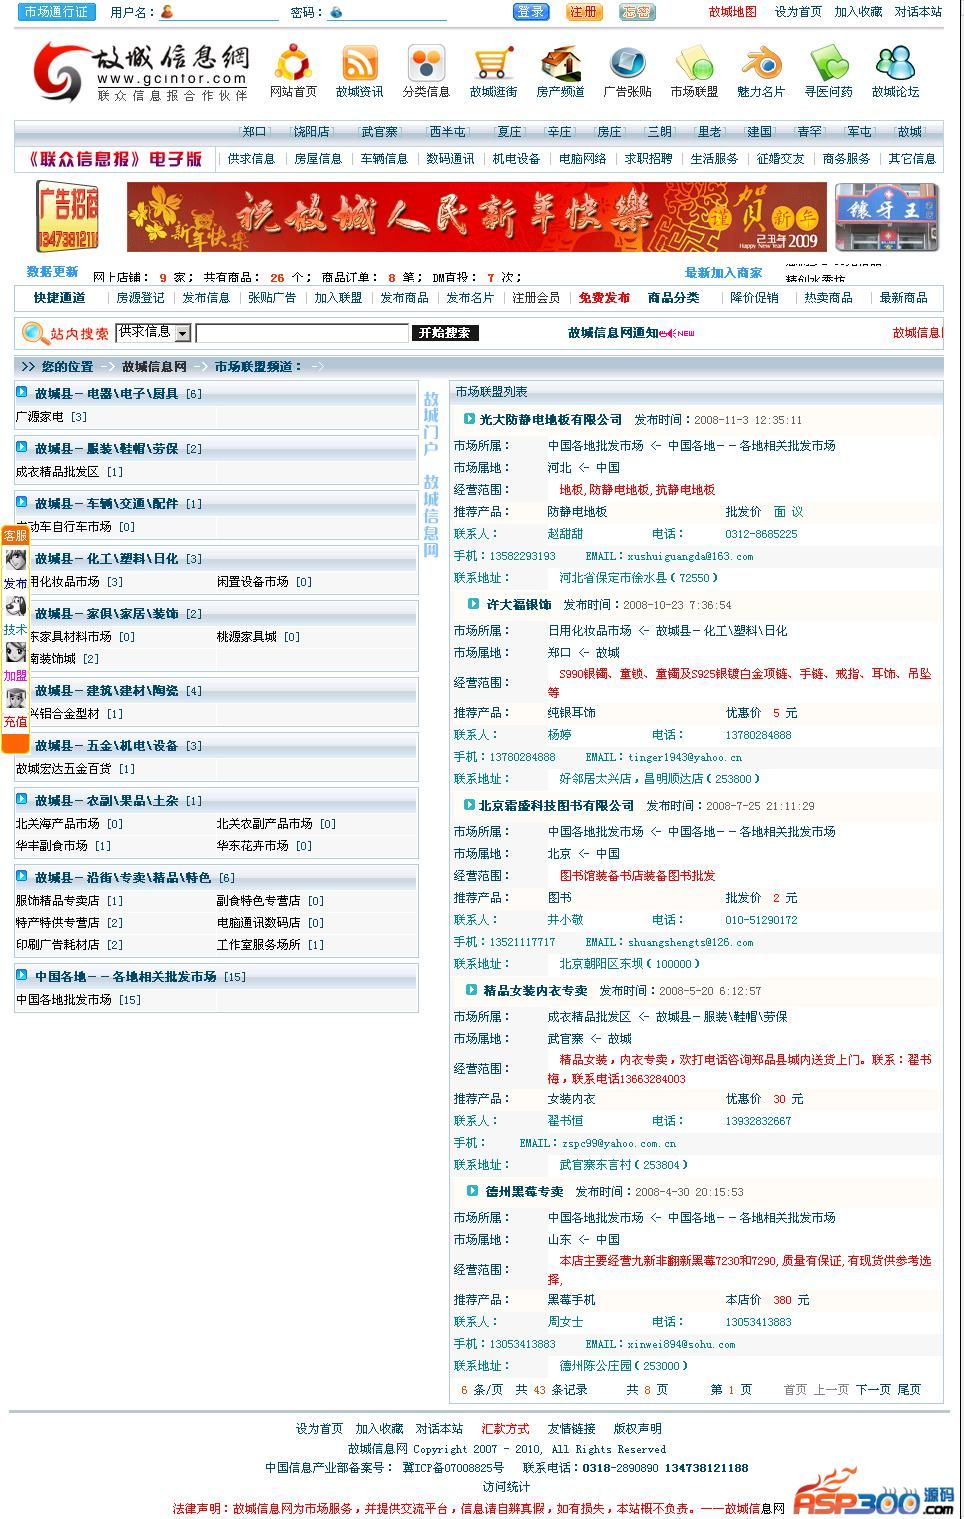Open the 免费发布 quick link
Screen dimensions: 964x1519
604,297
